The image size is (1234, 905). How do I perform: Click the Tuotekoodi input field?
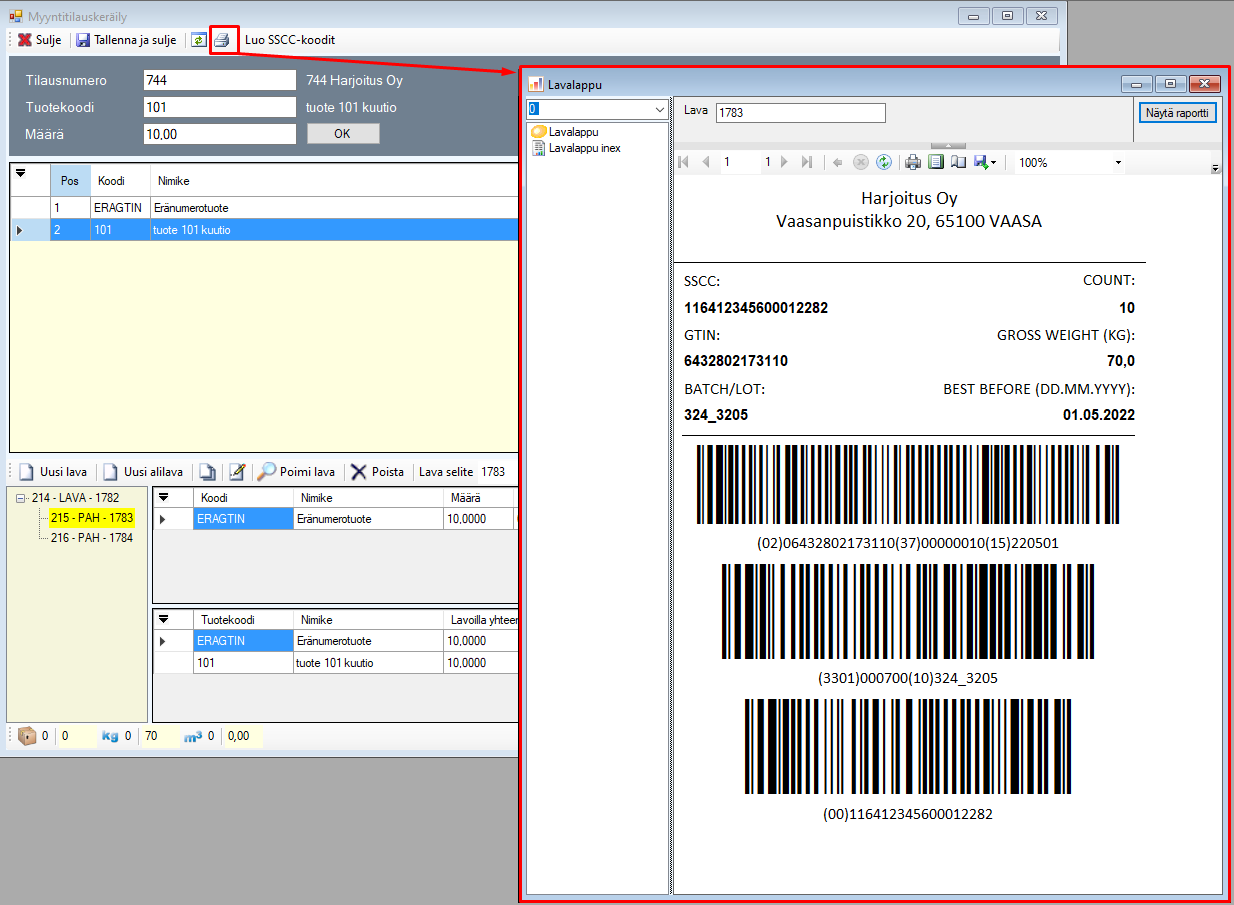click(220, 107)
